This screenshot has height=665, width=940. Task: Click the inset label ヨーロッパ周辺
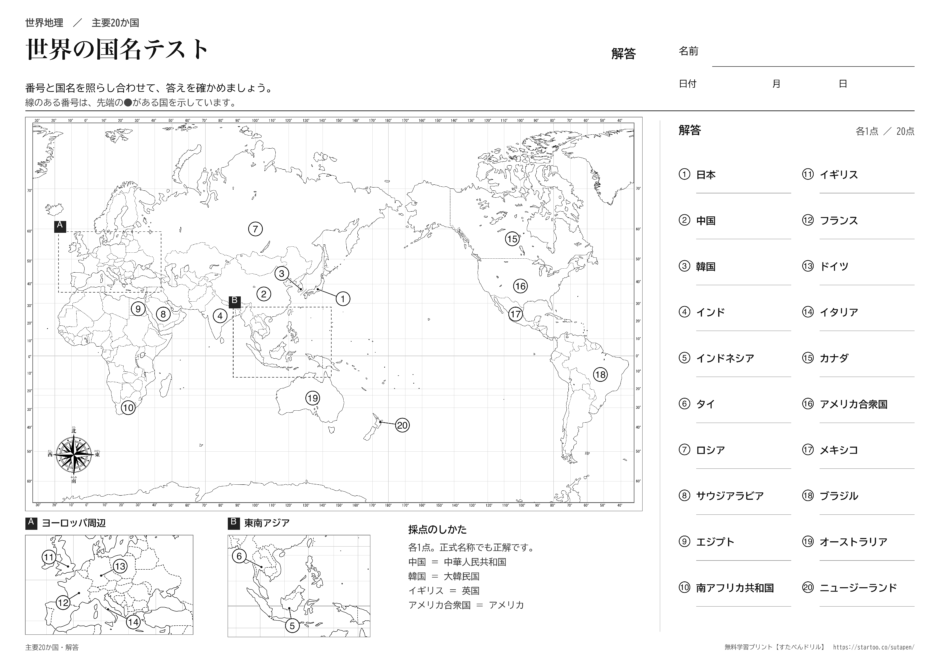click(74, 523)
